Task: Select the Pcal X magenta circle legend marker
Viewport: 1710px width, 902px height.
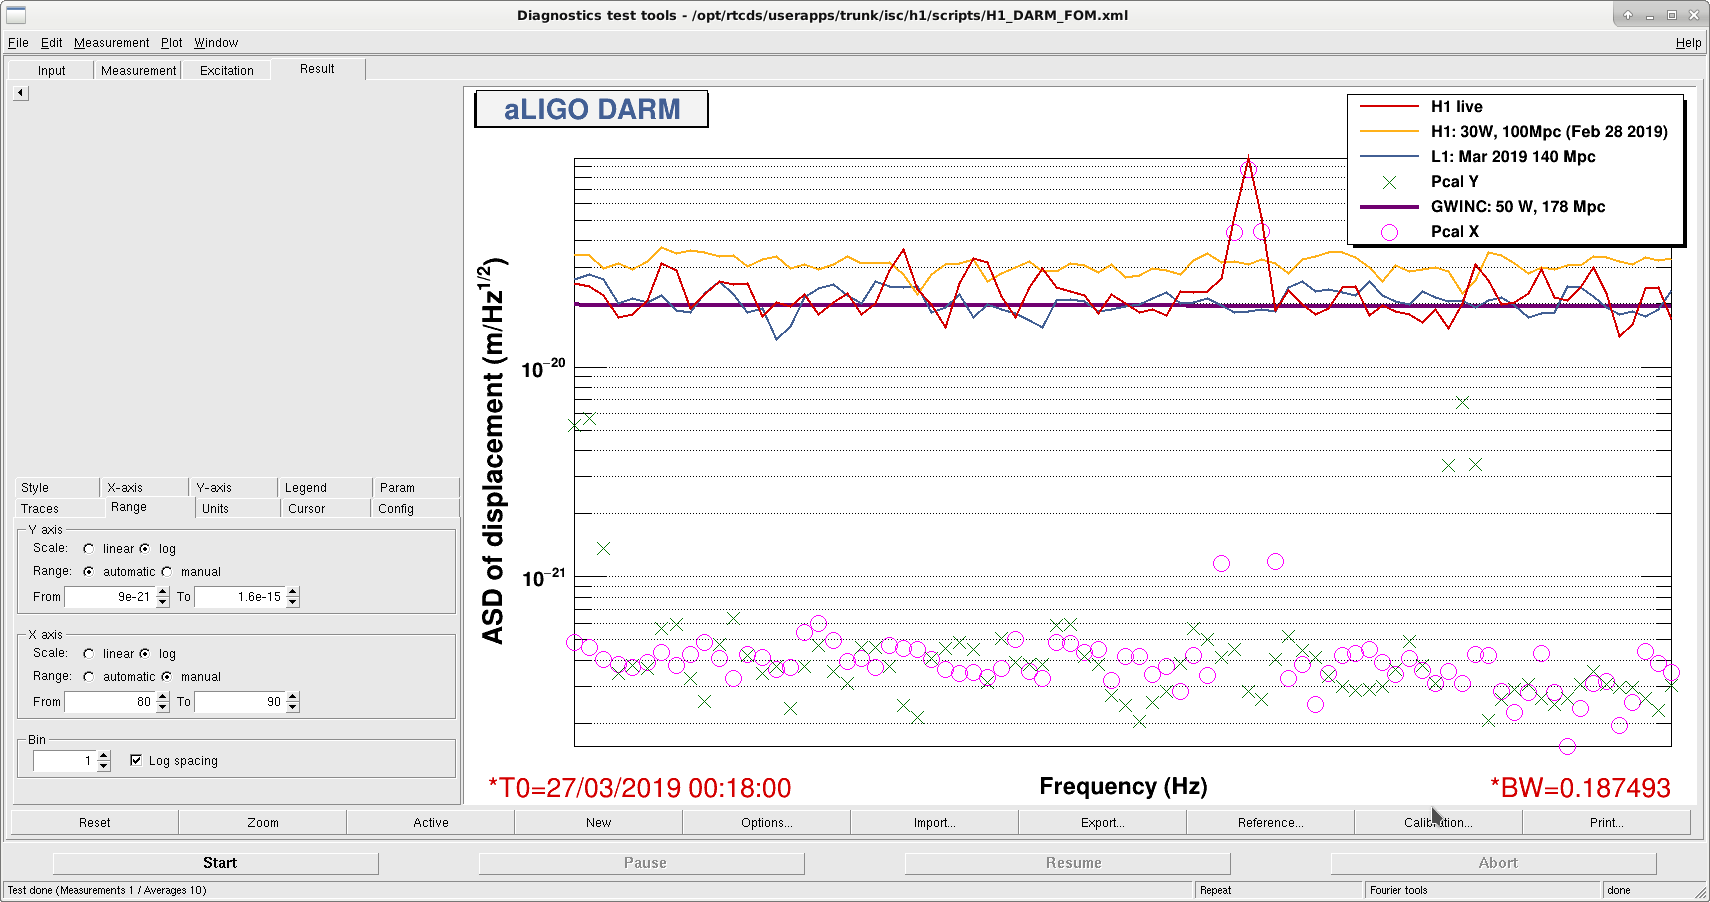Action: [x=1390, y=232]
